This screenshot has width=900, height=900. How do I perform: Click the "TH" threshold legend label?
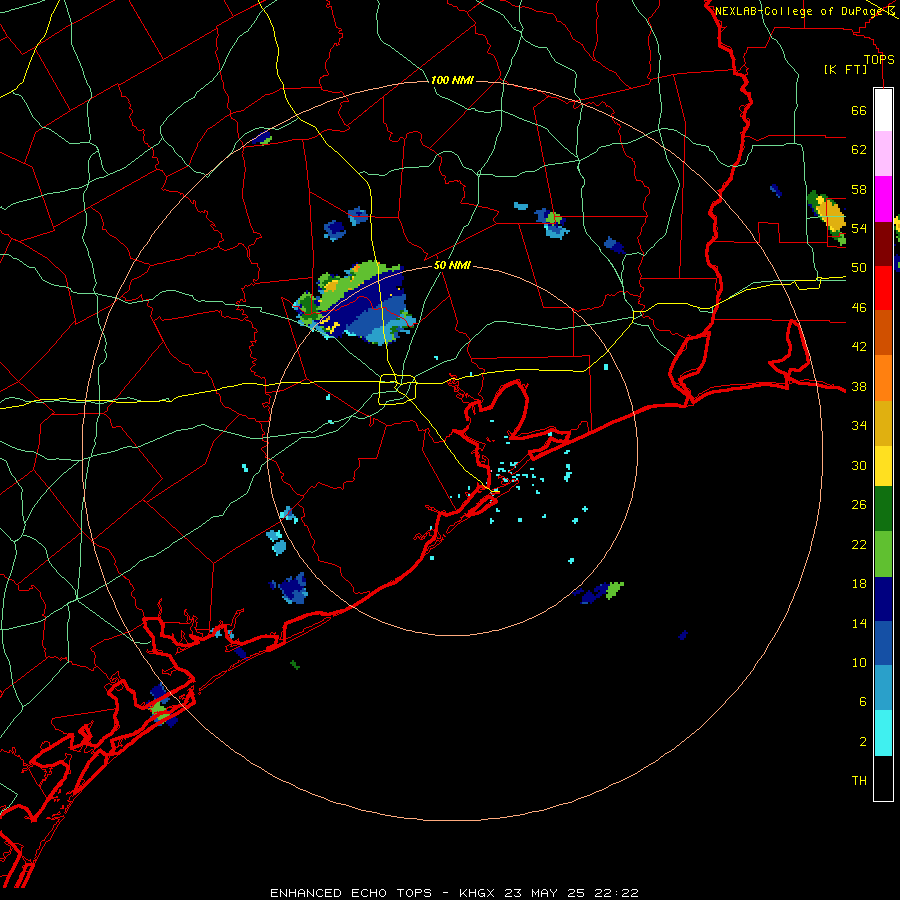pyautogui.click(x=859, y=781)
